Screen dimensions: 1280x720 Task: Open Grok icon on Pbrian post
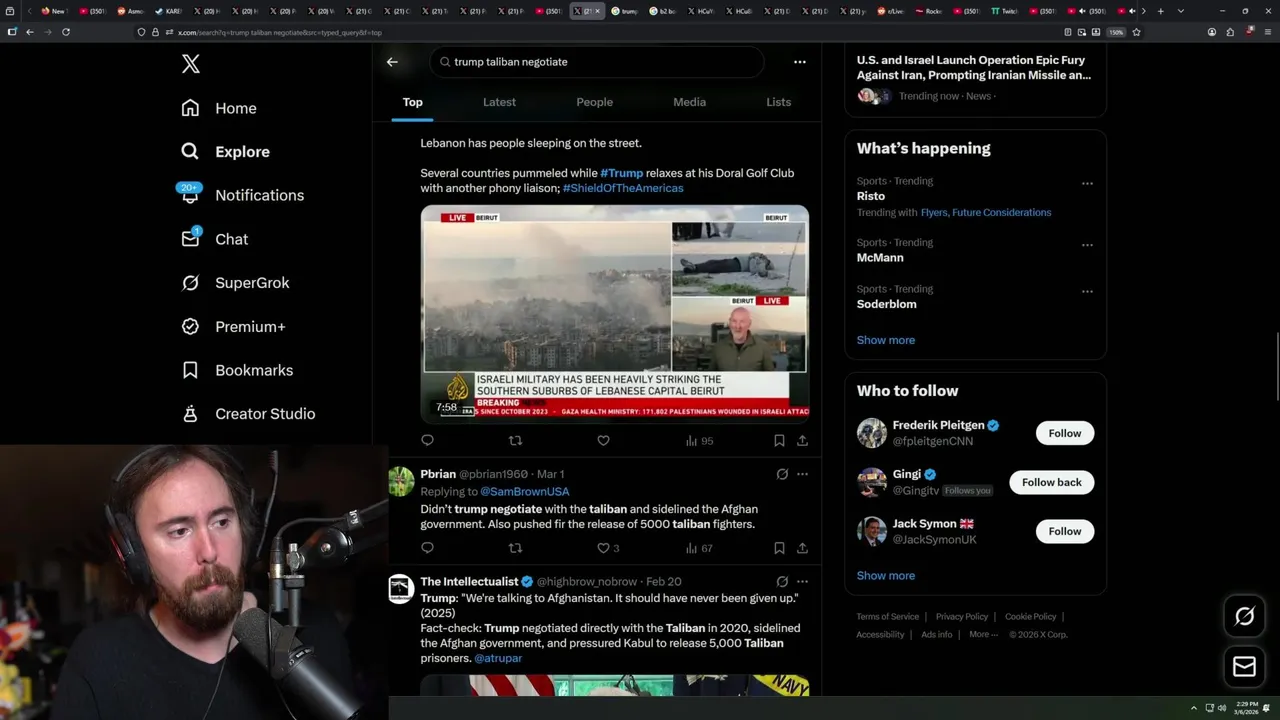click(782, 474)
